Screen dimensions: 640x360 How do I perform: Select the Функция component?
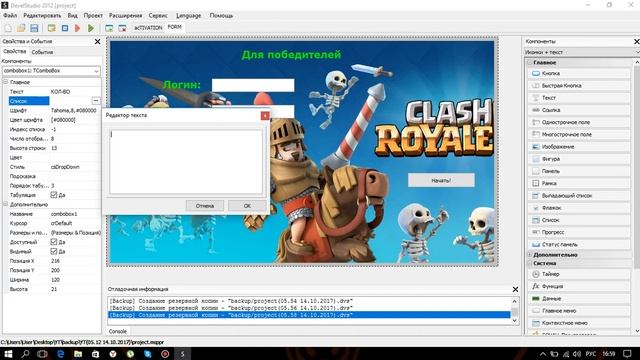pyautogui.click(x=580, y=287)
